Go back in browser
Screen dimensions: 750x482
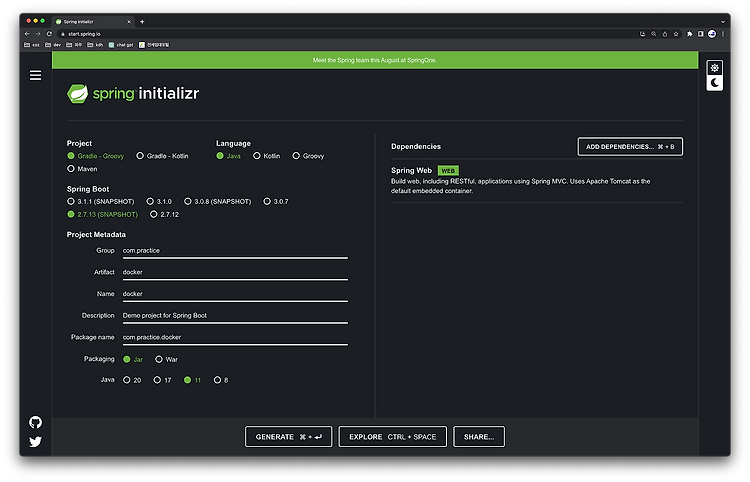click(27, 33)
